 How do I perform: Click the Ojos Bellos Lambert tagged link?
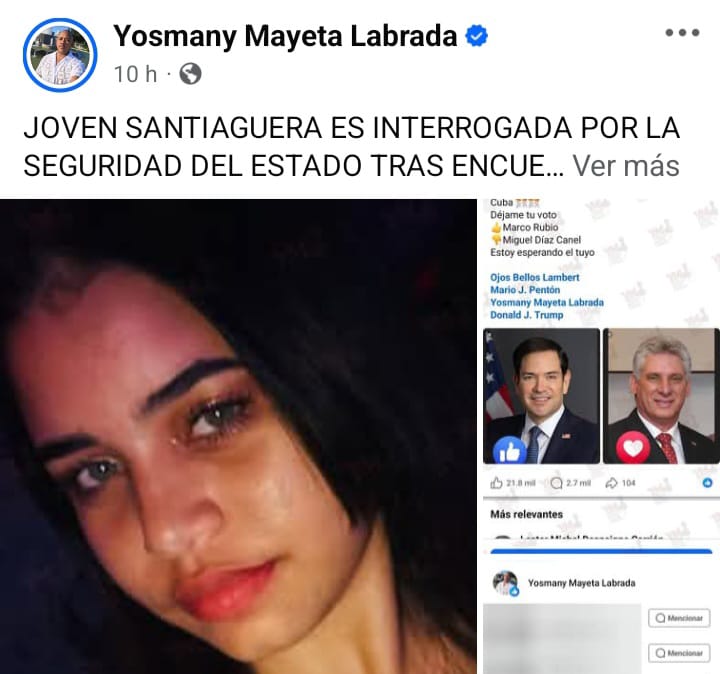tap(534, 277)
